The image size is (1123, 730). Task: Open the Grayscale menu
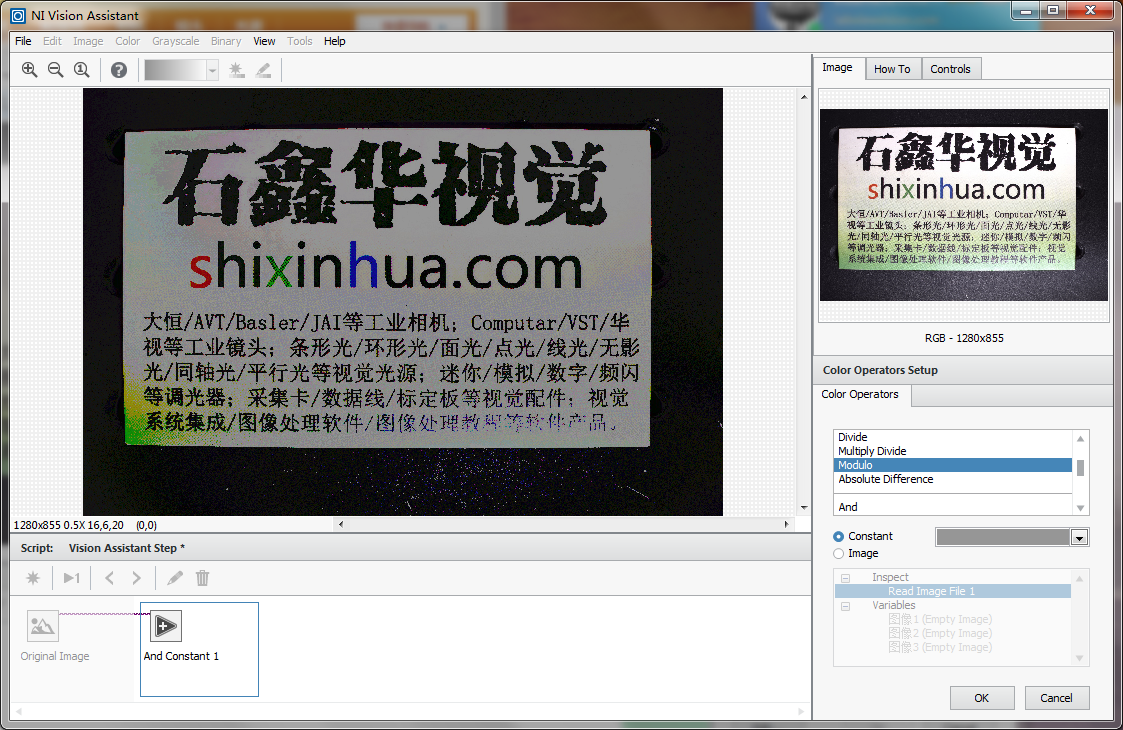175,41
